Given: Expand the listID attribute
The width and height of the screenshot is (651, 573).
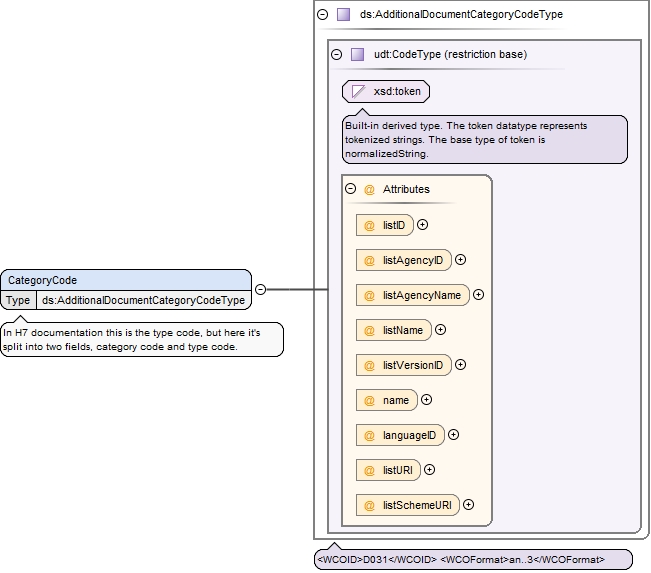Looking at the screenshot, I should click(422, 225).
